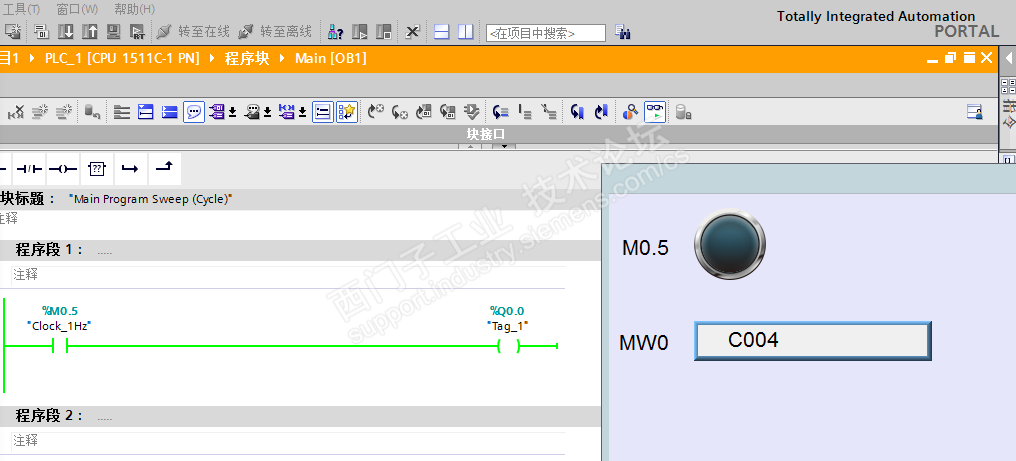The image size is (1016, 461).
Task: Open the 帮助(H) menu
Action: [x=135, y=10]
